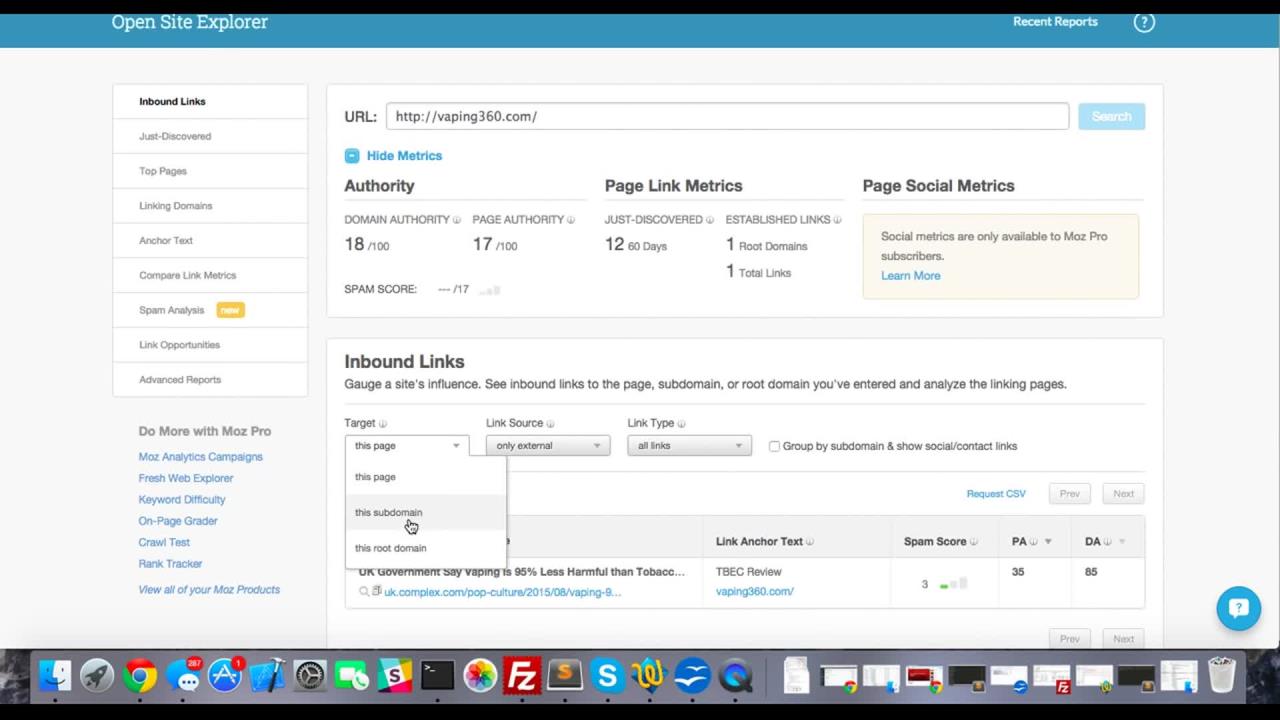Click the Search button

1111,117
